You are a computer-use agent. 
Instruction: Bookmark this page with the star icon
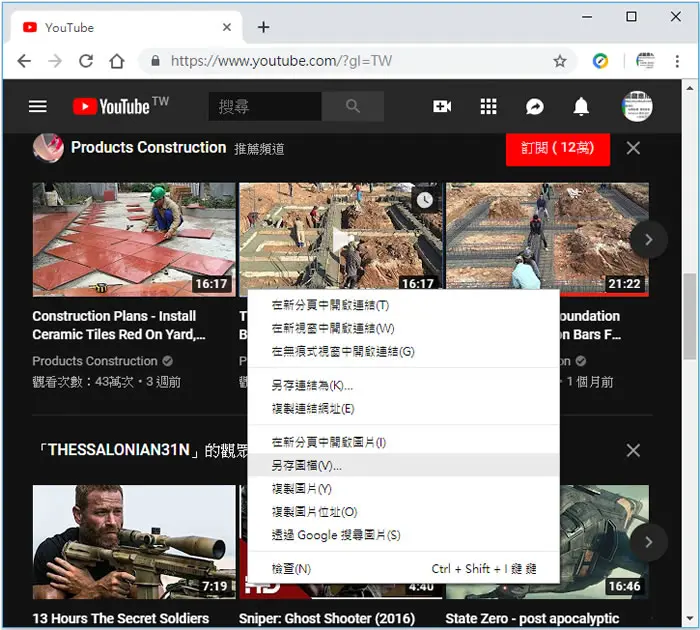560,61
